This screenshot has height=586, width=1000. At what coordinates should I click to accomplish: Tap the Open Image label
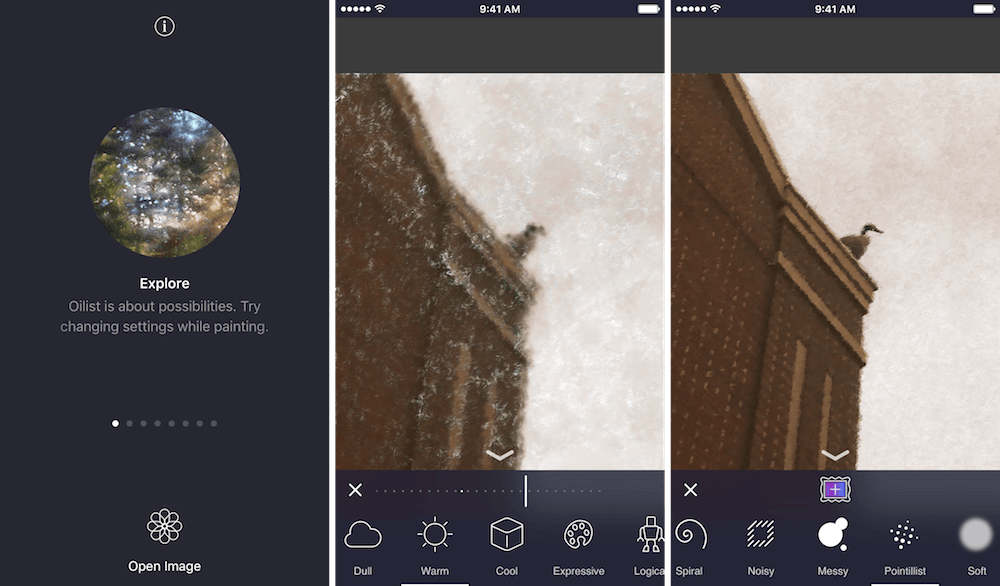(x=165, y=566)
